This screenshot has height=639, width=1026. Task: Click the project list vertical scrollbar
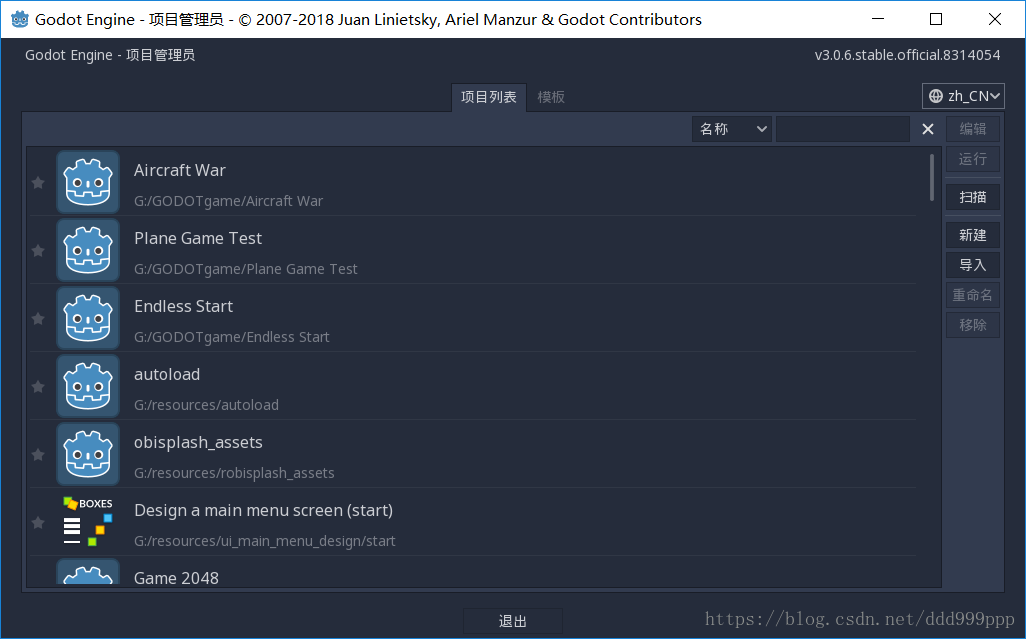click(x=932, y=177)
